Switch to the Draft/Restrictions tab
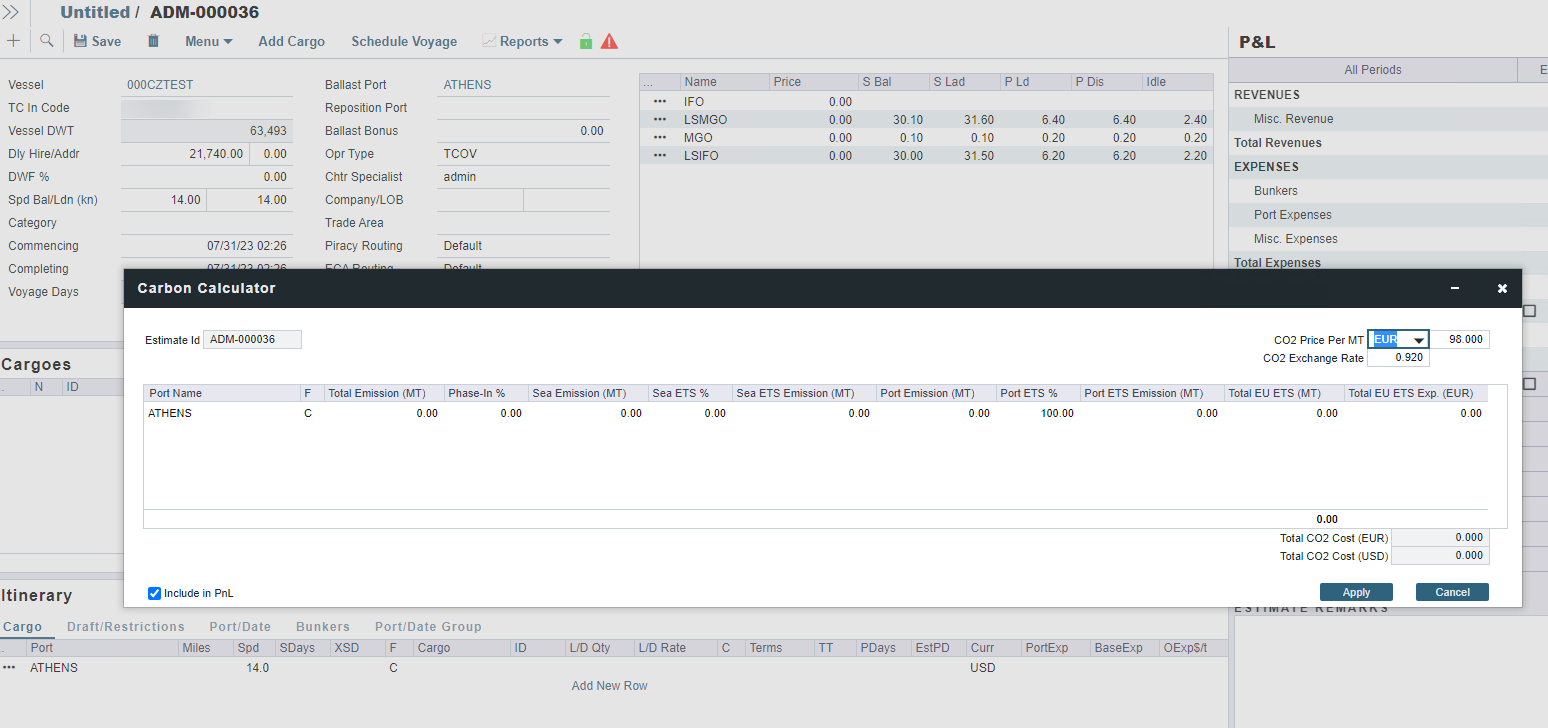1548x728 pixels. pos(126,627)
